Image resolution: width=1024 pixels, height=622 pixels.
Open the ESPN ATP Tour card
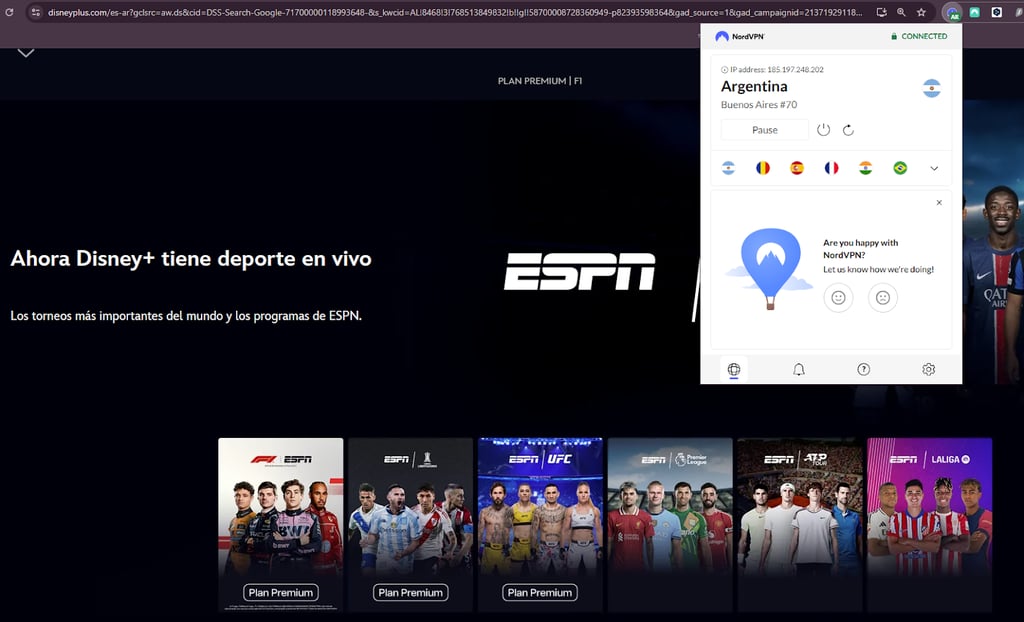coord(800,525)
